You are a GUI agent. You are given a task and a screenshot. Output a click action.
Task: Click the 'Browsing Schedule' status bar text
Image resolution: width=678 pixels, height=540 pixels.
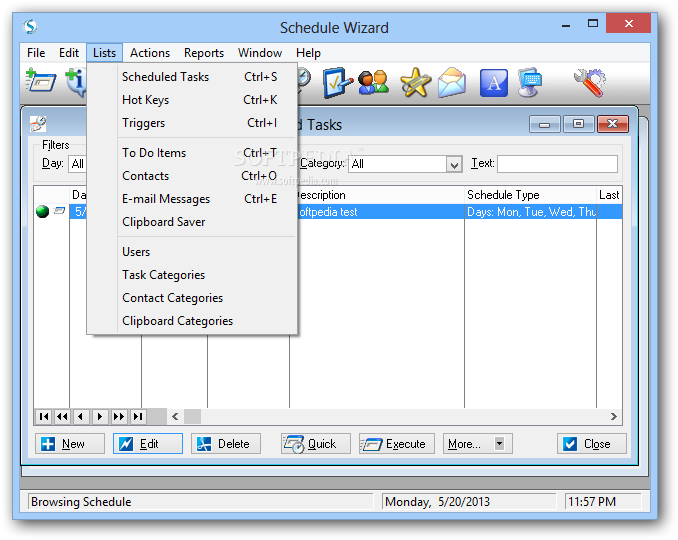coord(81,502)
